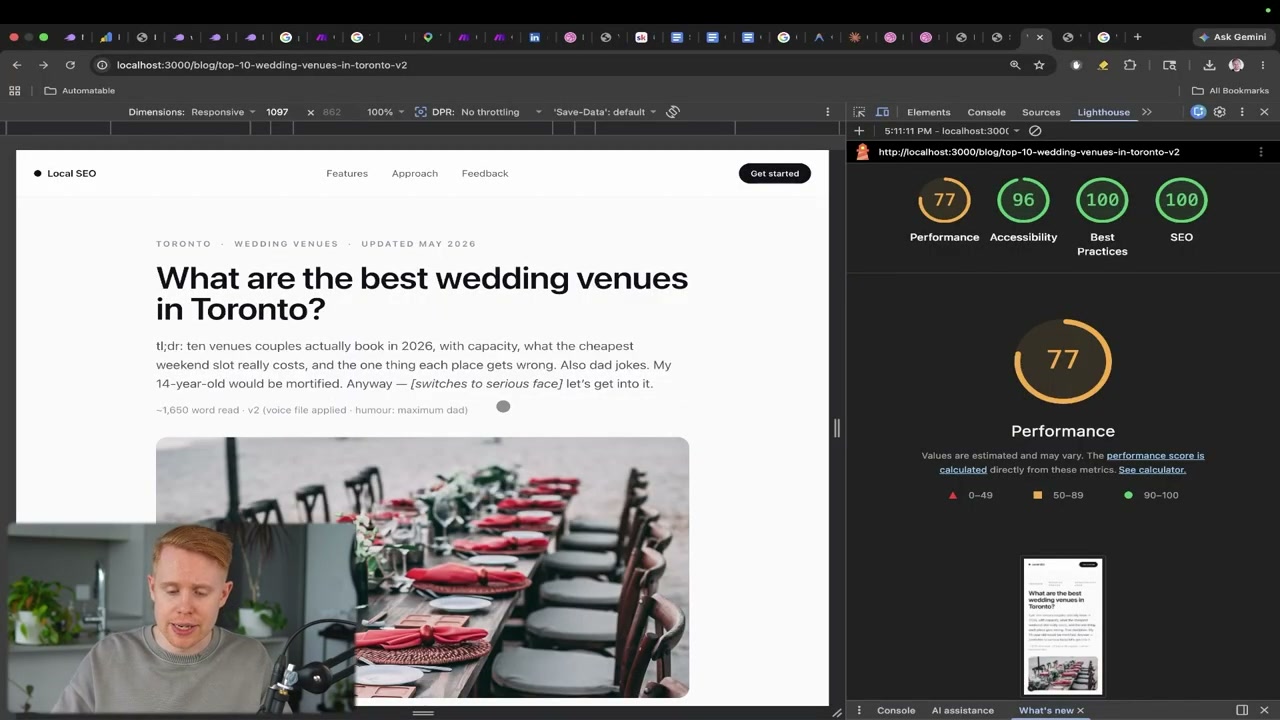Open the 5:11:11 PM report selector dropdown
The width and height of the screenshot is (1280, 720).
tap(952, 131)
